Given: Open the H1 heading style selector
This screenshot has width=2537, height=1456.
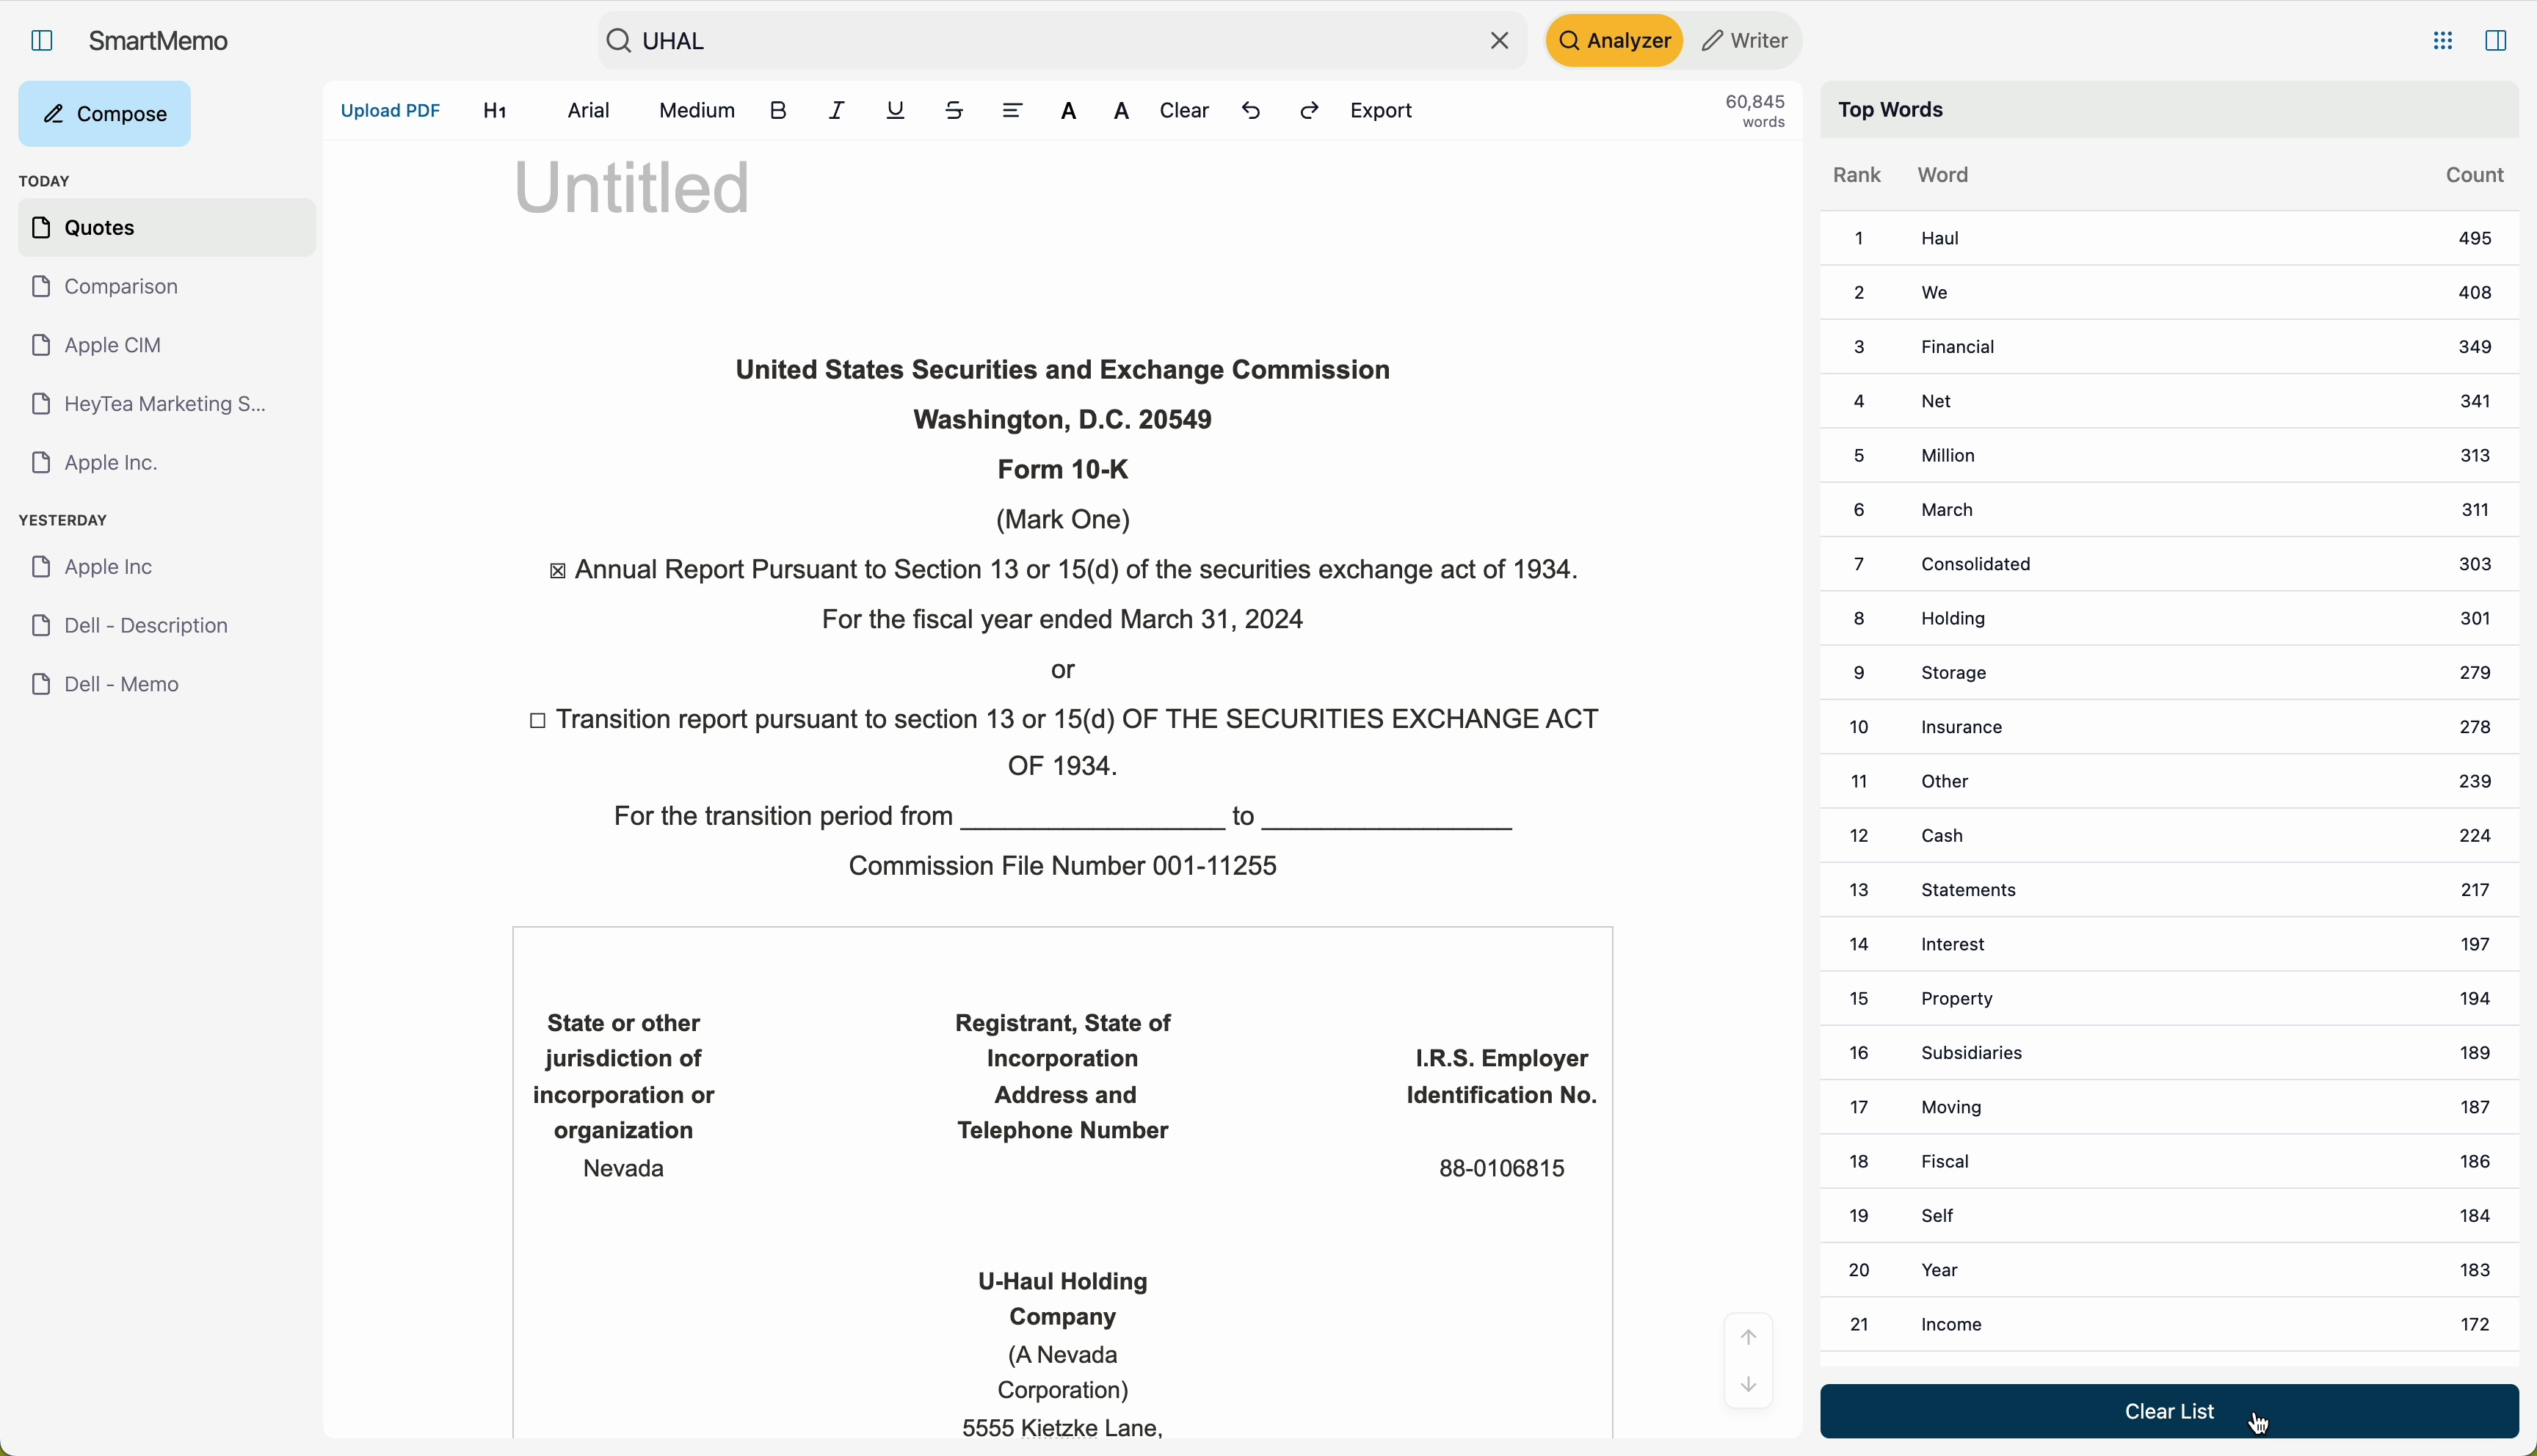Looking at the screenshot, I should pos(495,111).
